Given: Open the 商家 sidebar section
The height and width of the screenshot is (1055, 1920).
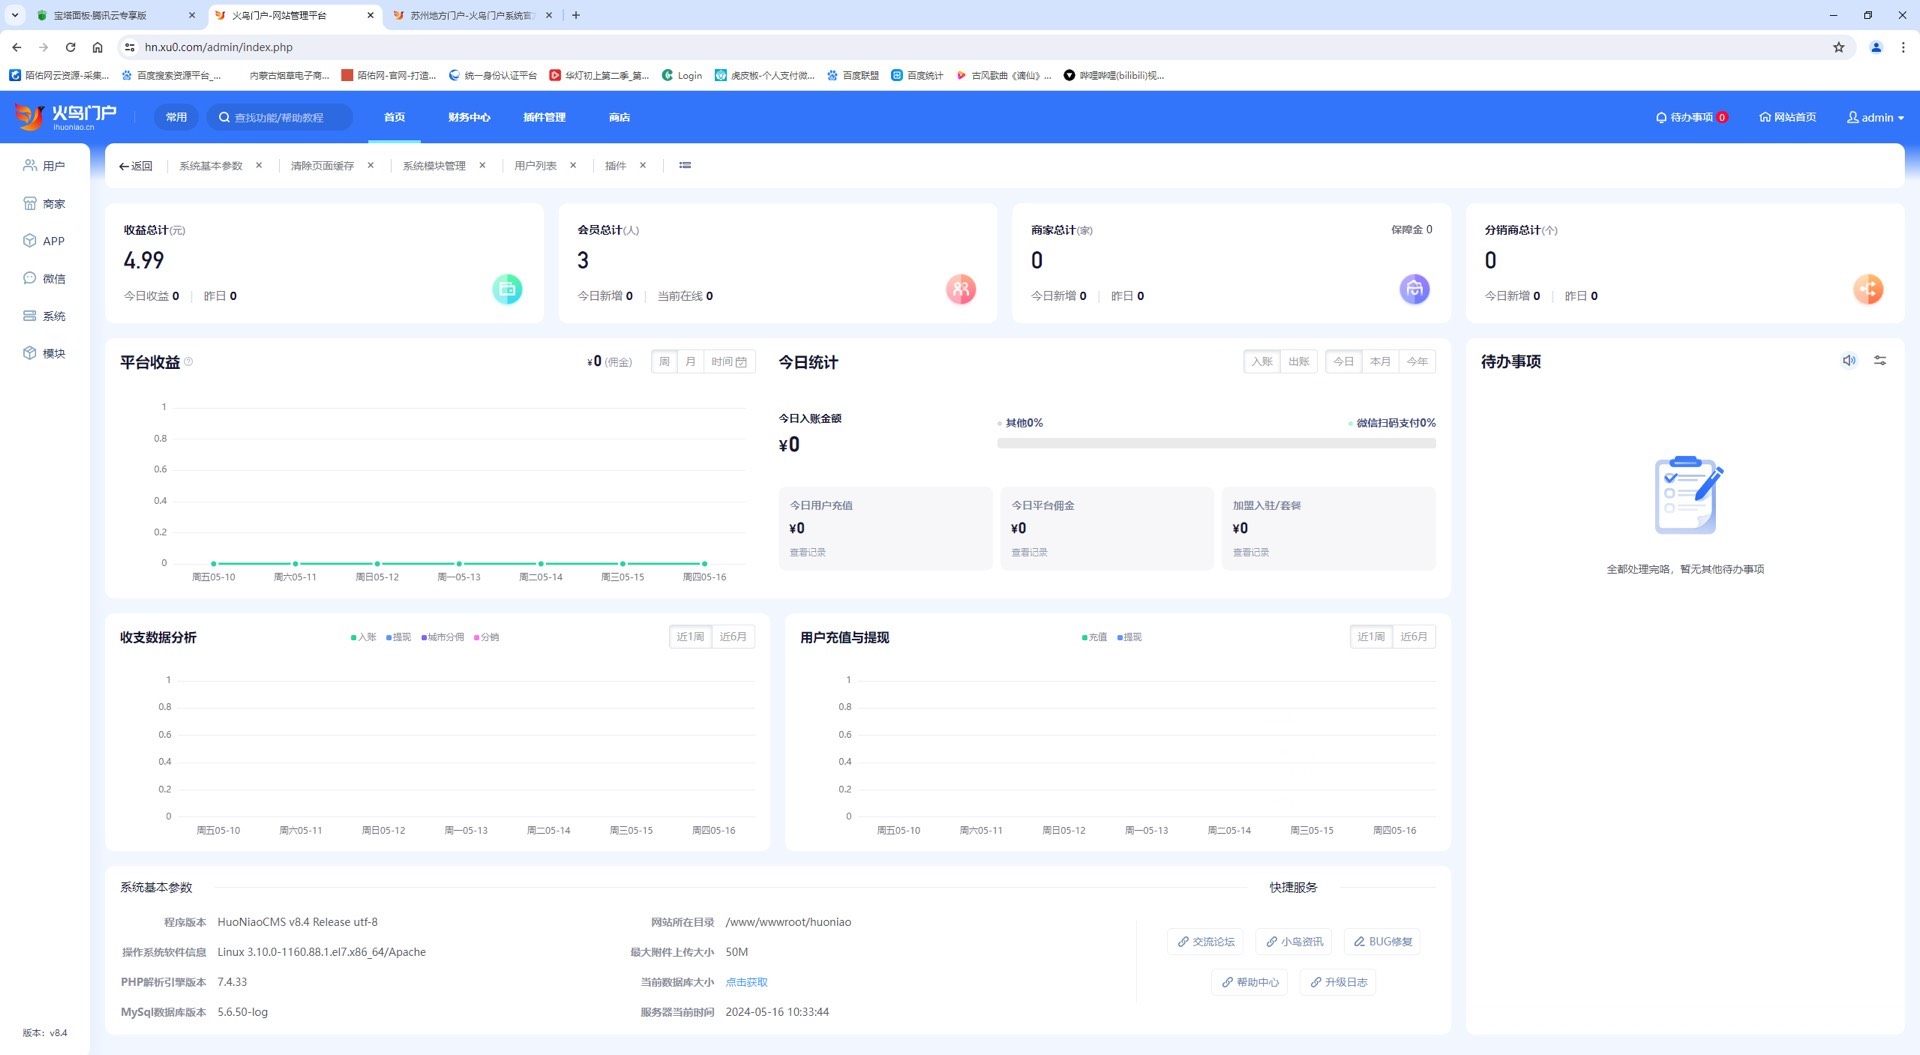Looking at the screenshot, I should coord(44,204).
